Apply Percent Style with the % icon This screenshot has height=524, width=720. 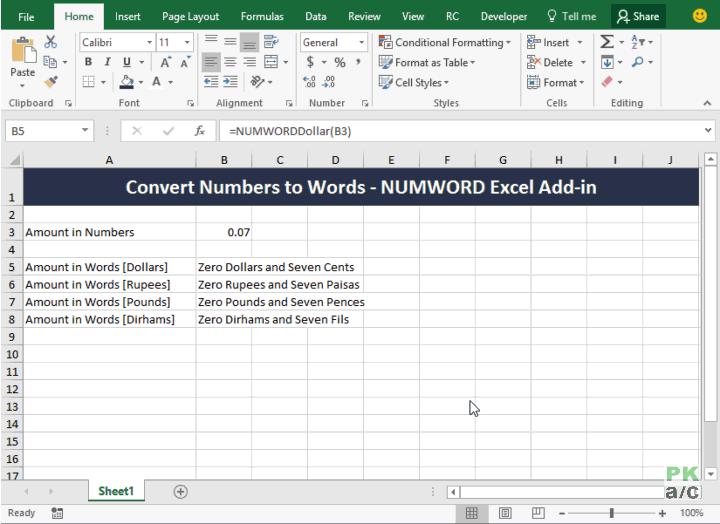pyautogui.click(x=340, y=62)
